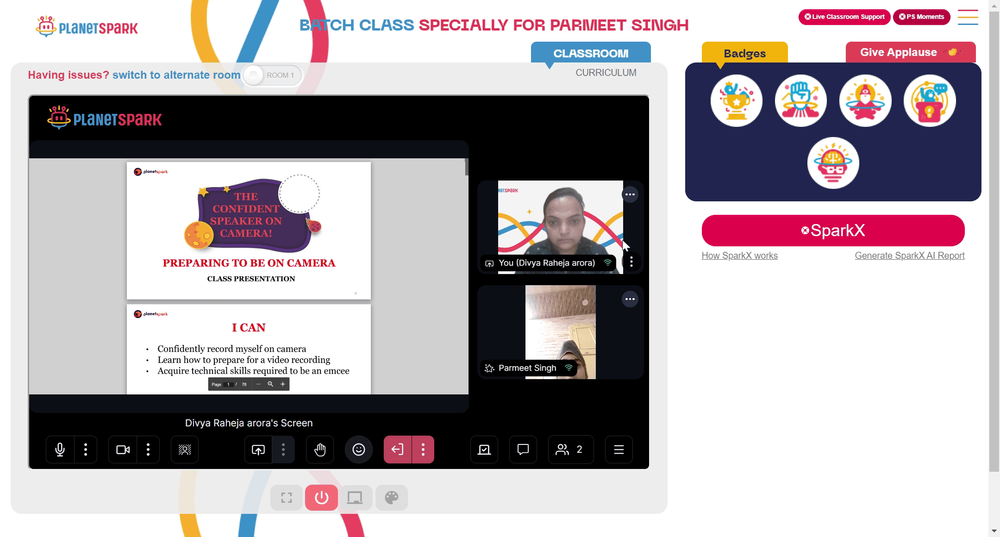The width and height of the screenshot is (1000, 537).
Task: Select Divya Raheja arora's video thumbnail
Action: [x=561, y=227]
